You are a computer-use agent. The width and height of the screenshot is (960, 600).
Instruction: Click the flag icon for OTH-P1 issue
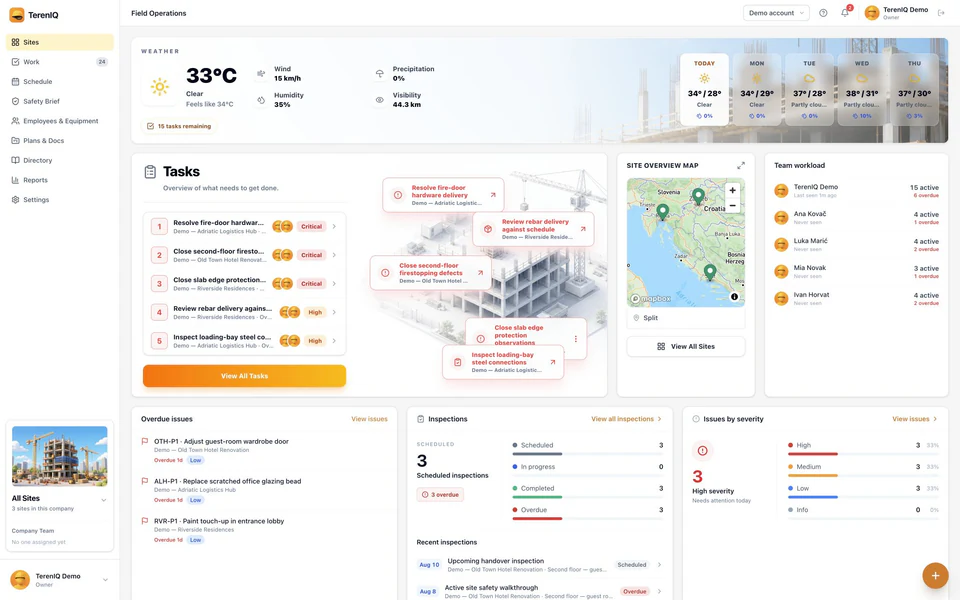pyautogui.click(x=145, y=441)
